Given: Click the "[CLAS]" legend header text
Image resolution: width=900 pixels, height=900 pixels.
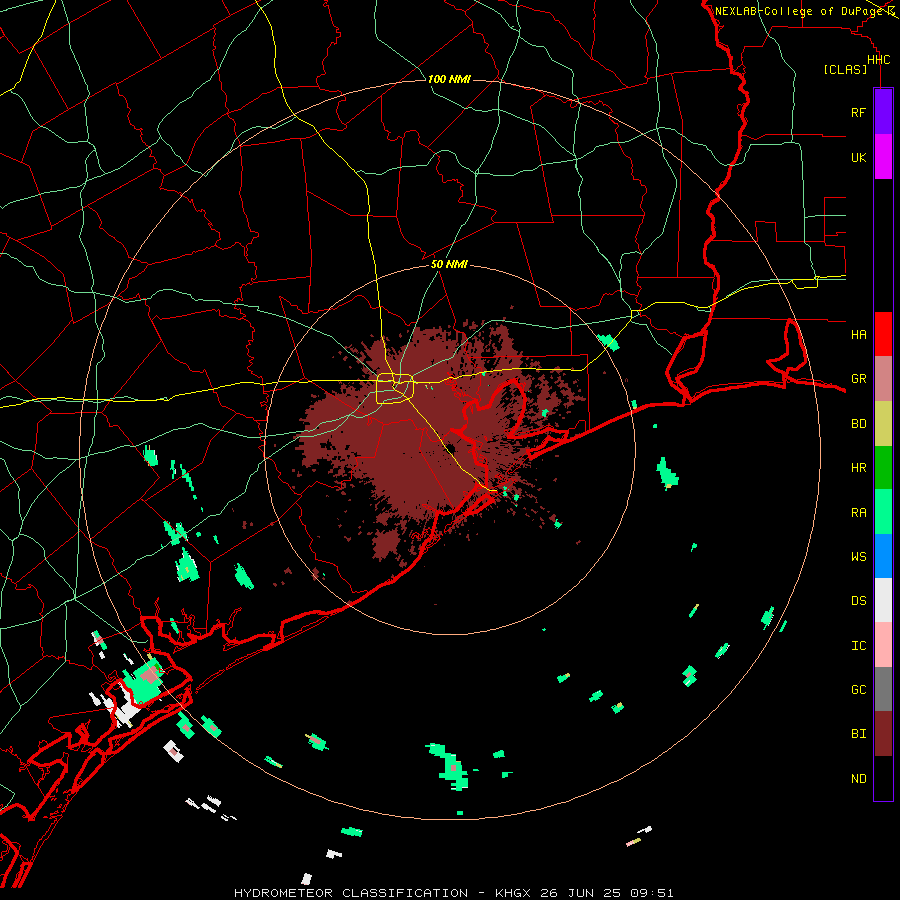Looking at the screenshot, I should (845, 69).
